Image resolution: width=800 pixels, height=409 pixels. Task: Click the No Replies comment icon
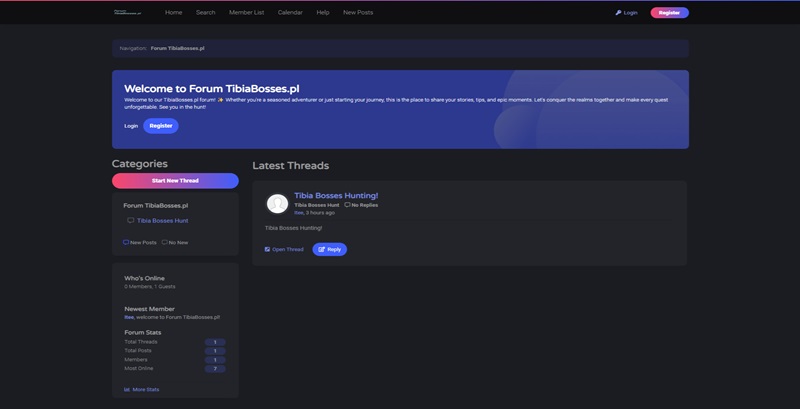point(347,205)
